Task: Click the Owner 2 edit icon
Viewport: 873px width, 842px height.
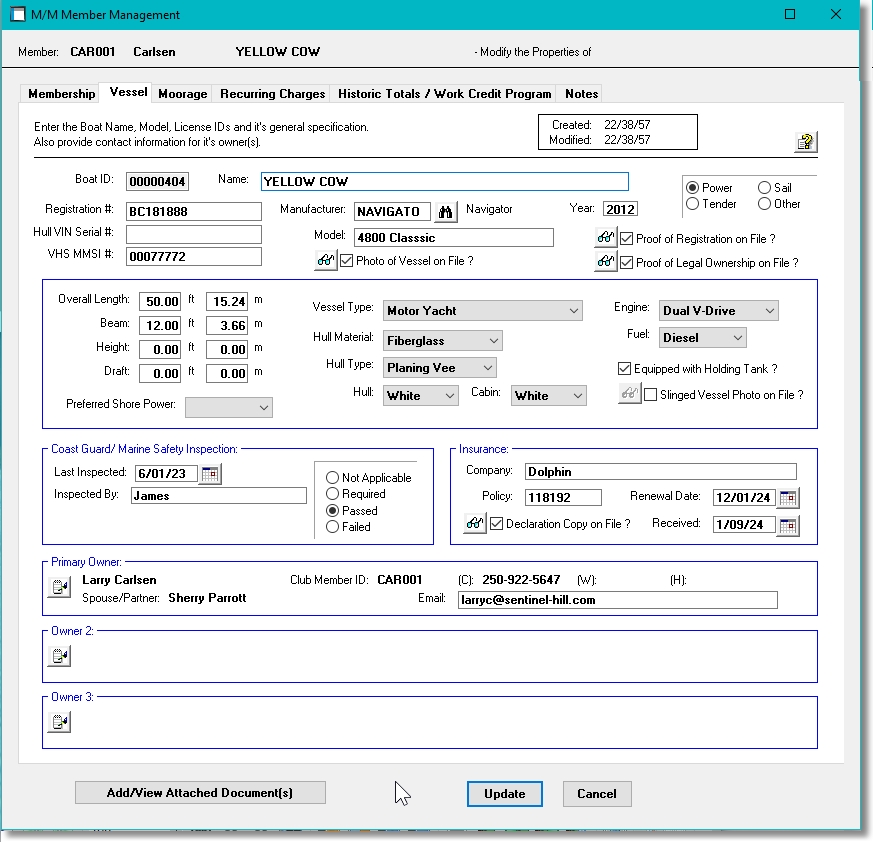Action: tap(59, 656)
